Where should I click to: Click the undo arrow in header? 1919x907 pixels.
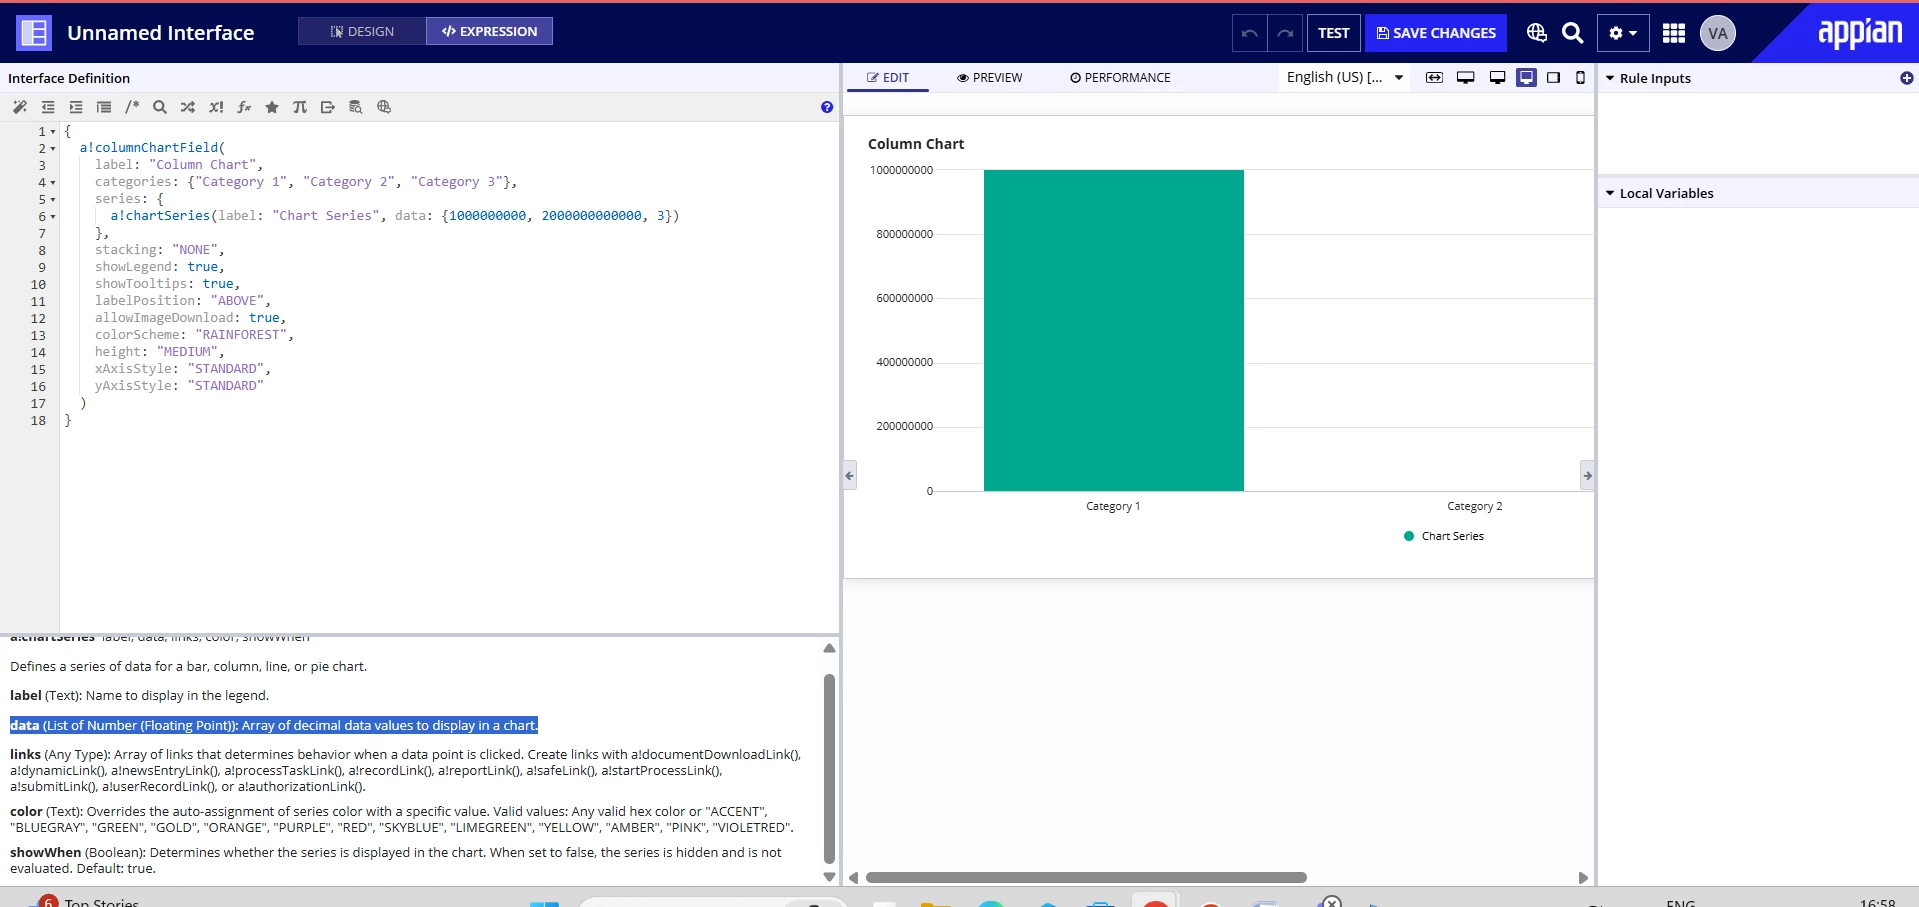pos(1250,33)
